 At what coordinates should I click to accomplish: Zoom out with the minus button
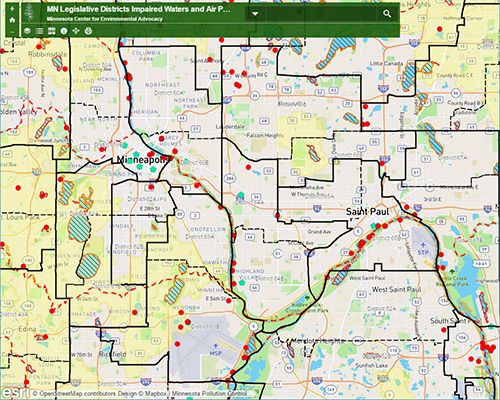click(12, 32)
